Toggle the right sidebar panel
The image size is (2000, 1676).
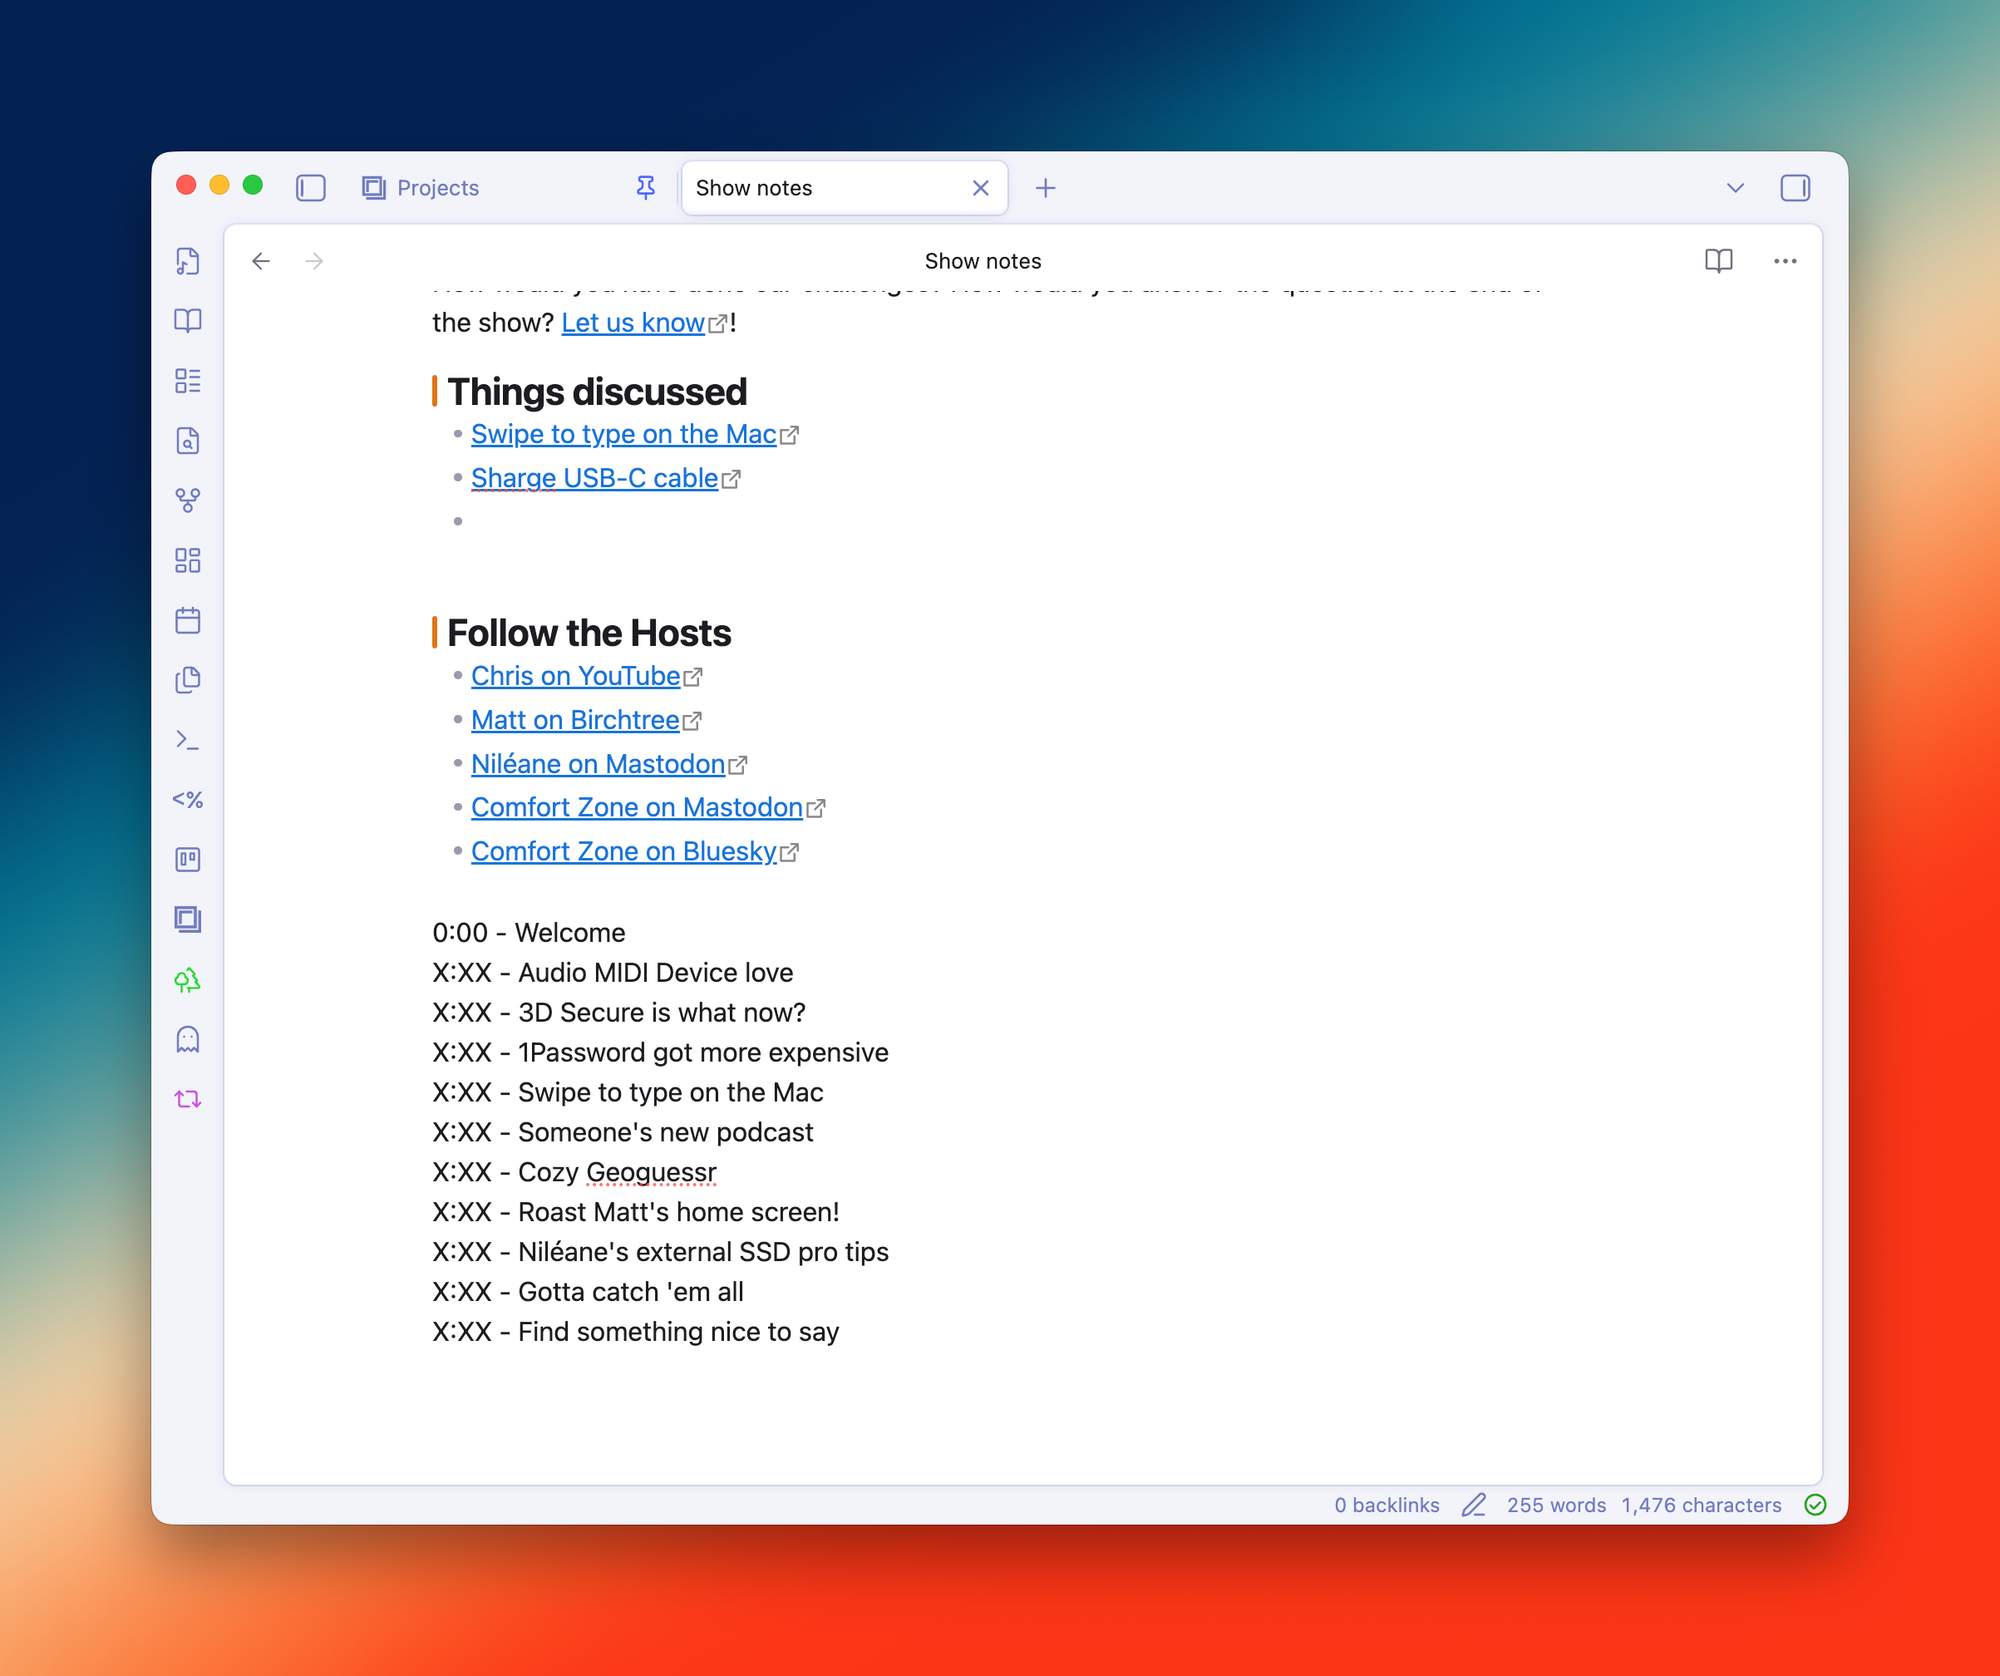pos(1795,188)
